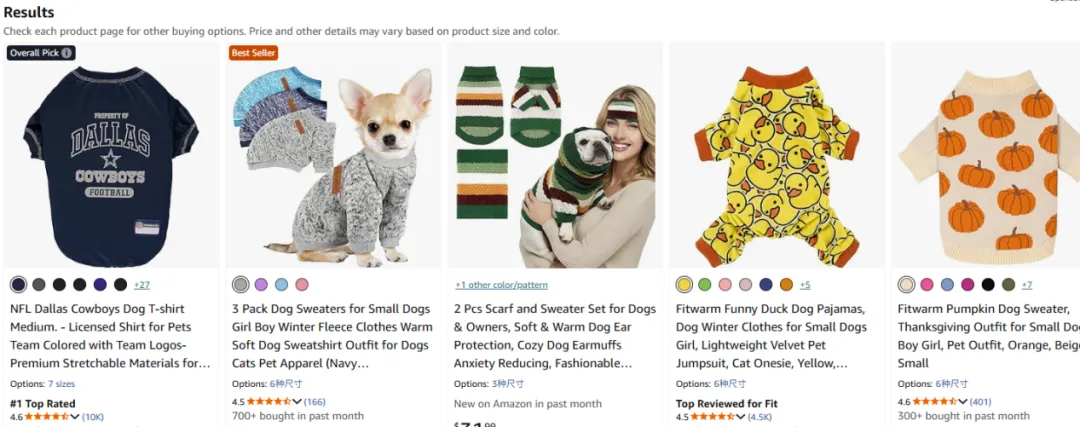Click the star rating of the Fitwarm Pumpkin Sweater
The height and width of the screenshot is (427, 1080).
935,401
